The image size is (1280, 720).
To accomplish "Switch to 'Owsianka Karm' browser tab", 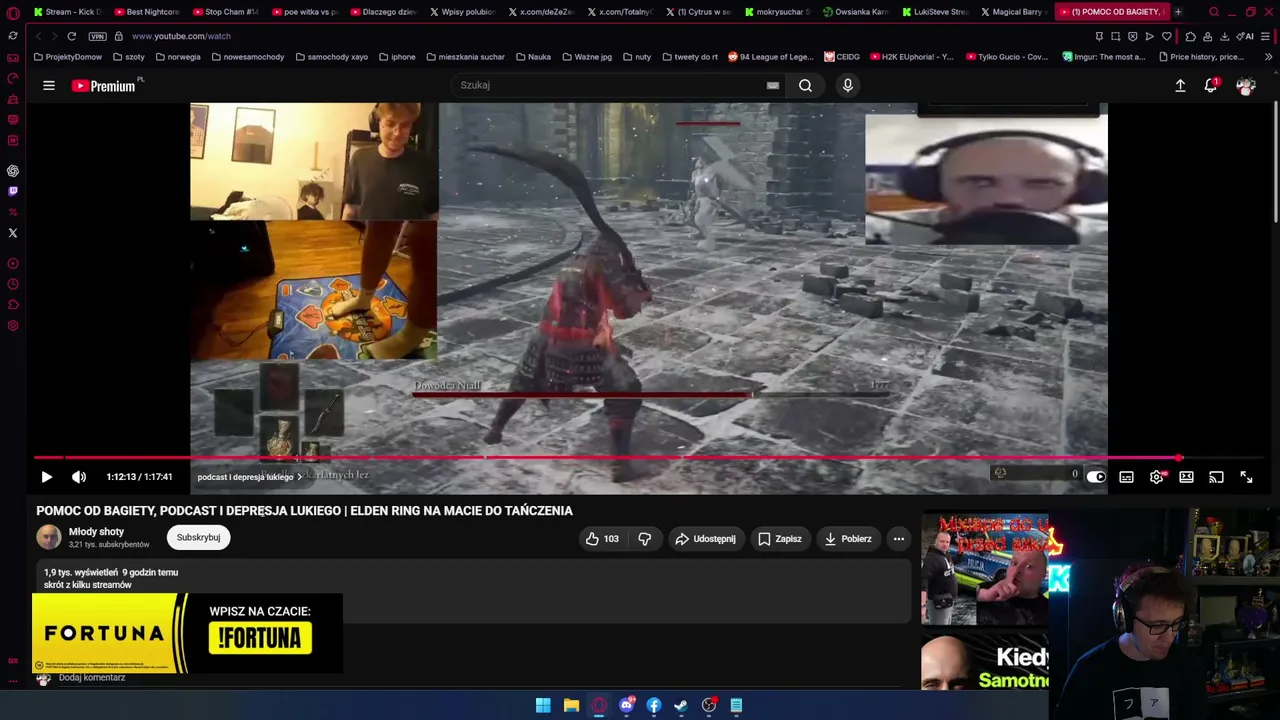I will click(x=855, y=12).
